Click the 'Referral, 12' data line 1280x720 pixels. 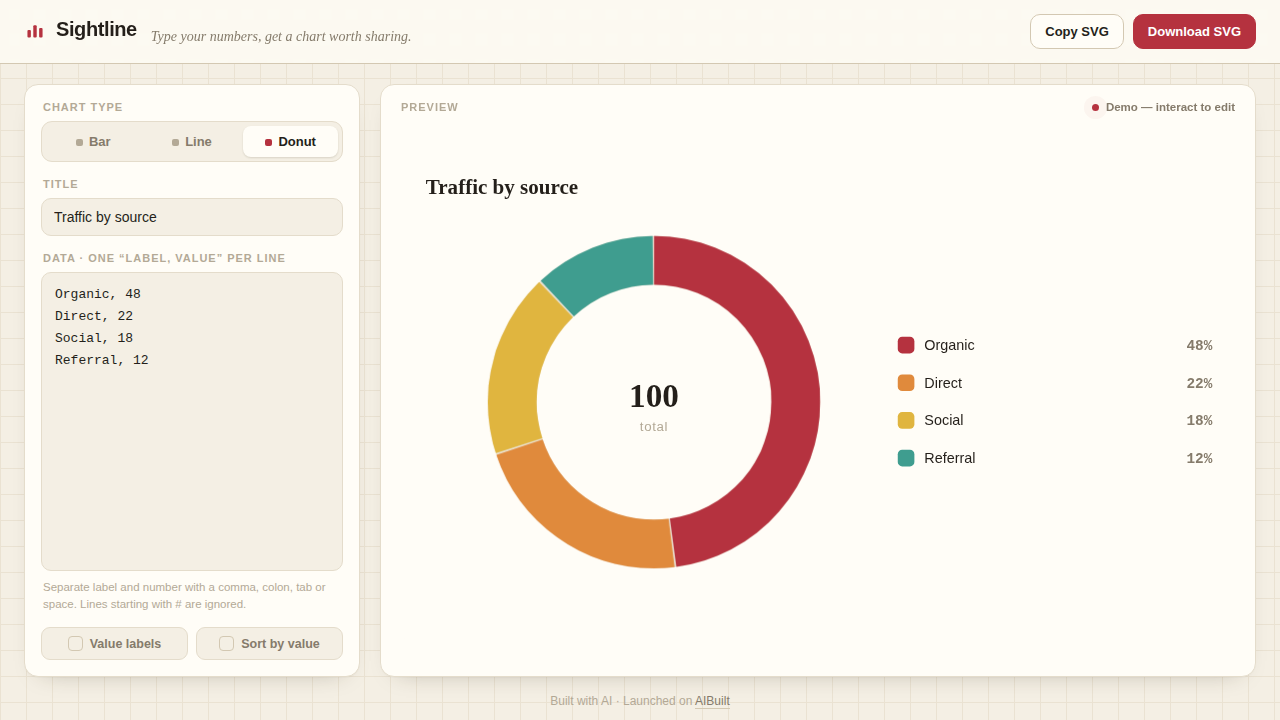pyautogui.click(x=102, y=360)
